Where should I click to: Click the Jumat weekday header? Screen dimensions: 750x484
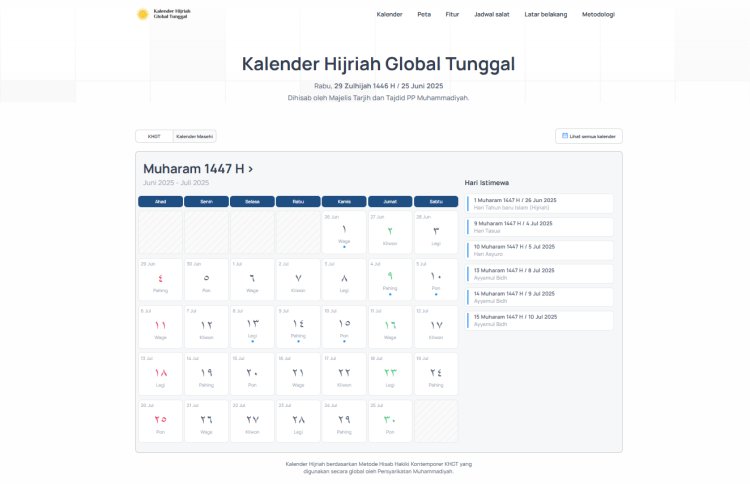390,202
